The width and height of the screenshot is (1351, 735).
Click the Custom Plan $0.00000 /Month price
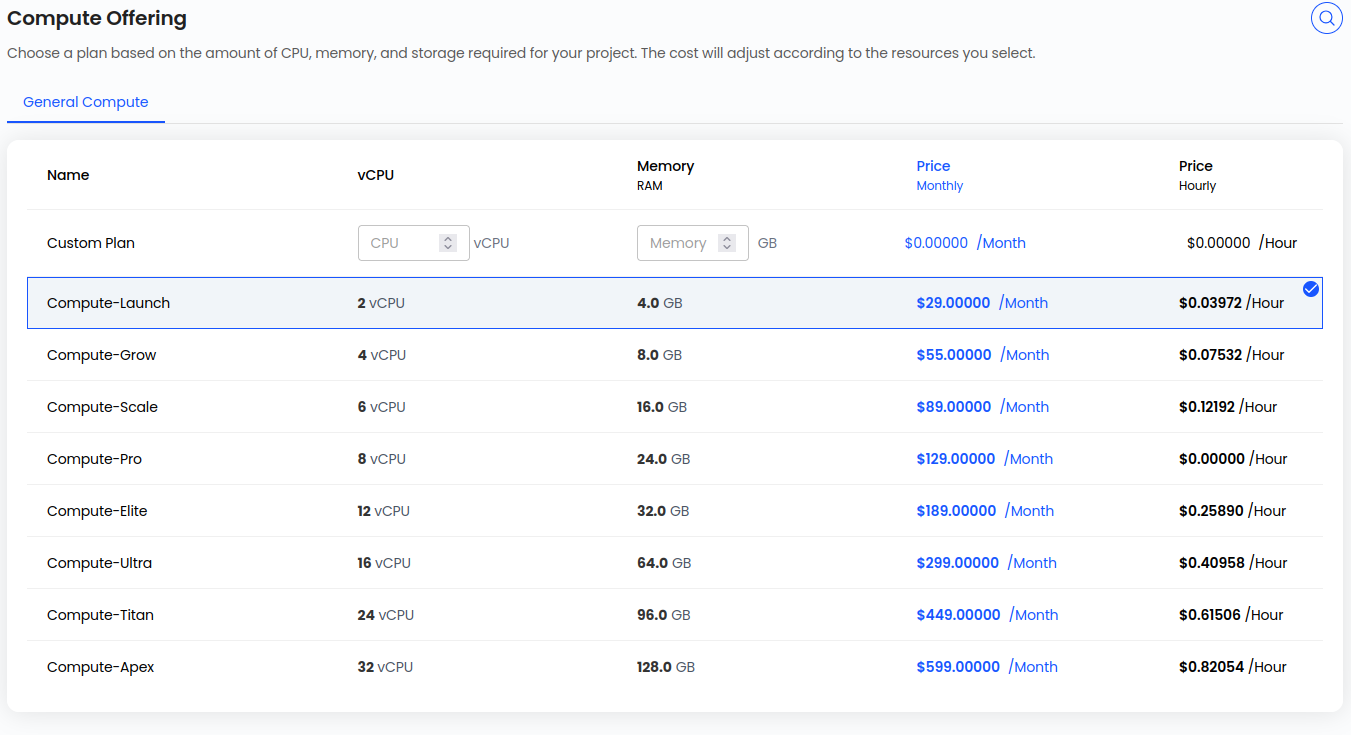[965, 243]
